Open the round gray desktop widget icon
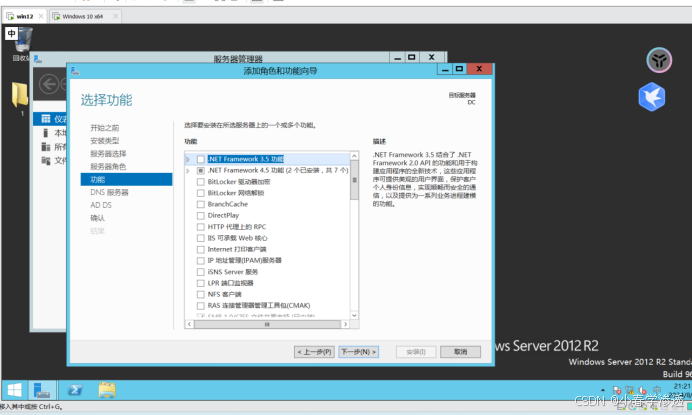This screenshot has width=692, height=415. coord(659,60)
